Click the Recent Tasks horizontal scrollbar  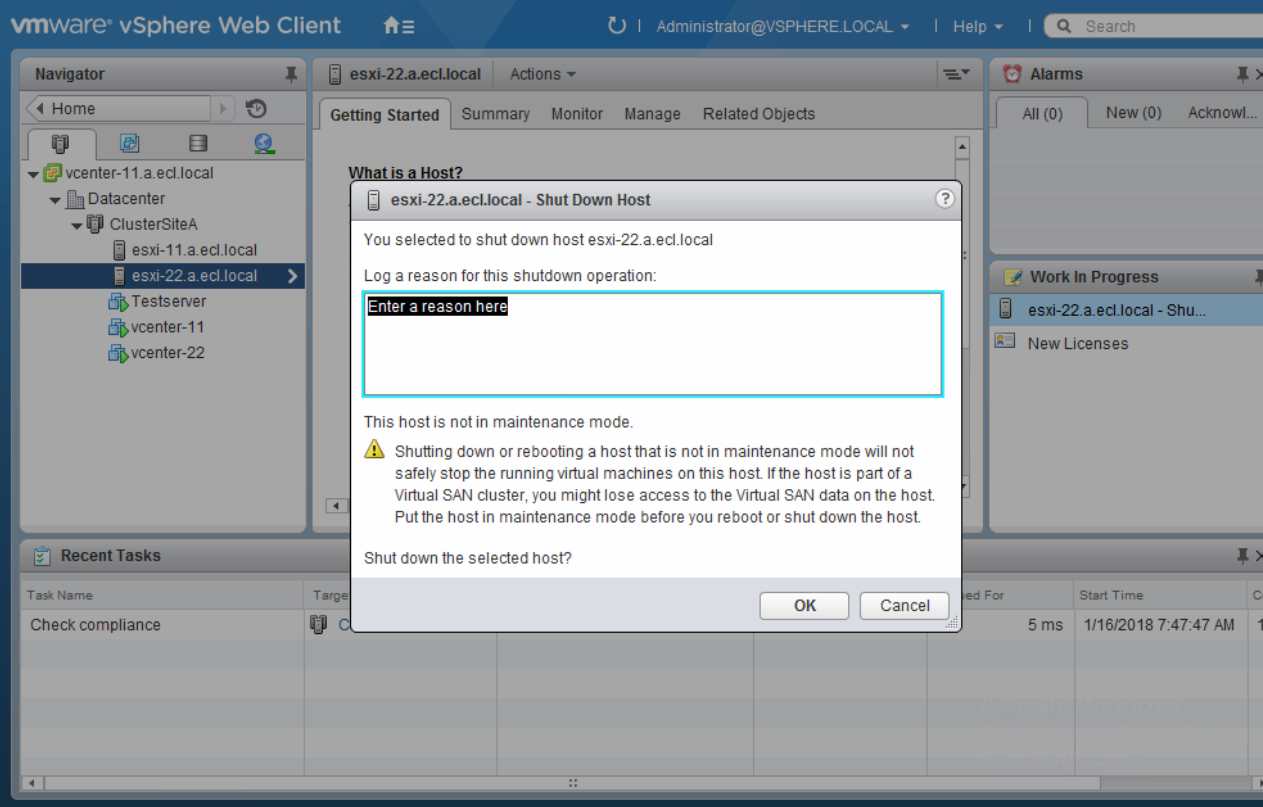coord(572,783)
